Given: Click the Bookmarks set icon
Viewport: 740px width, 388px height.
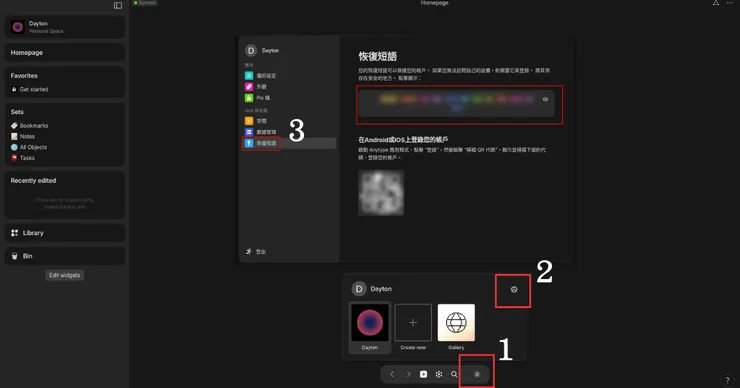Looking at the screenshot, I should tap(14, 126).
